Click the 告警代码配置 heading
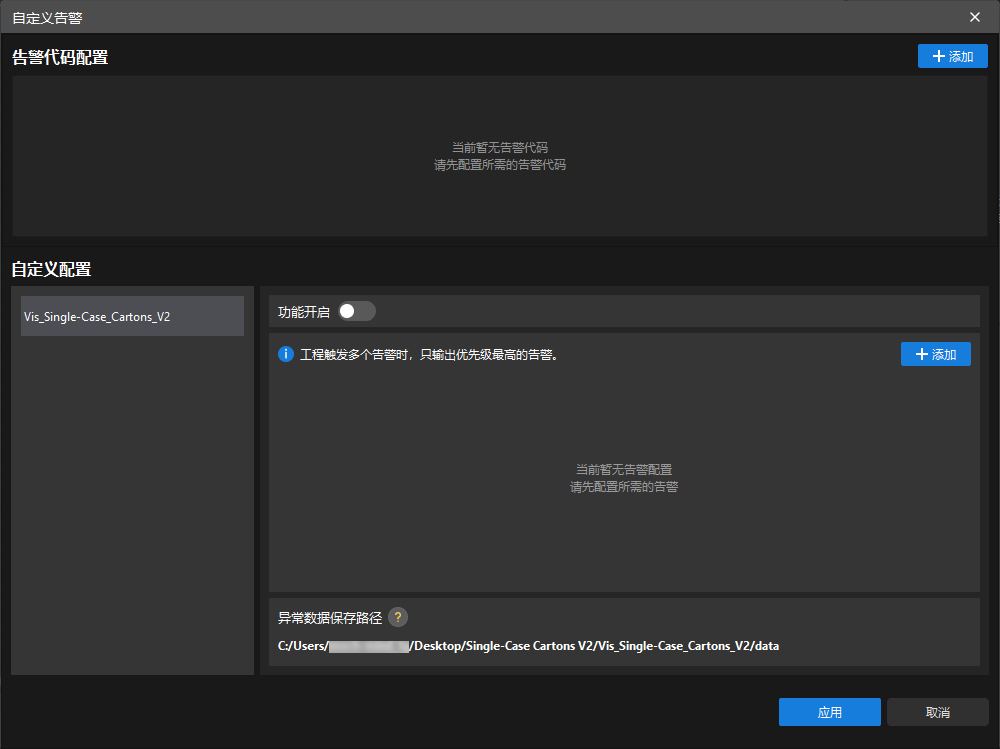Screen dimensions: 1000x749 tap(60, 57)
